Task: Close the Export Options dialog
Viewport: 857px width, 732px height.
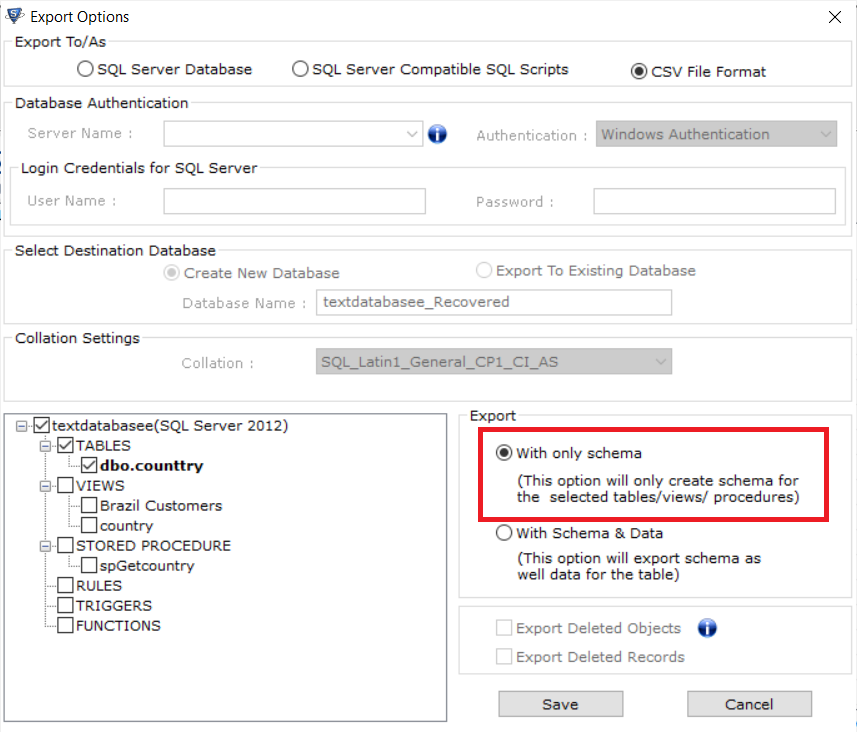Action: point(834,17)
